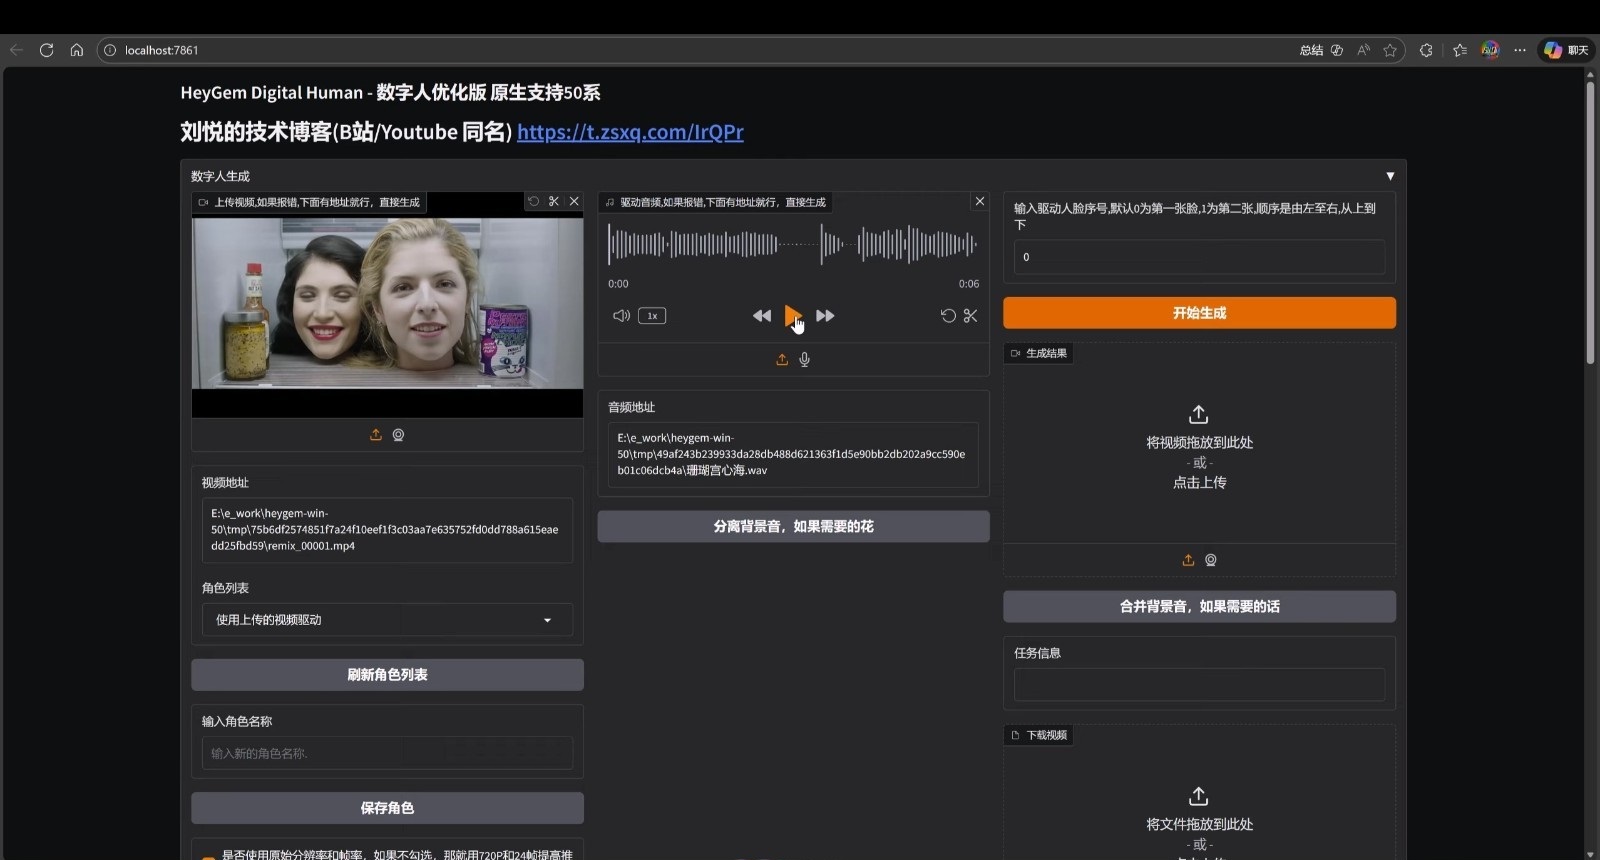Focus the 输入角色名称 text field
1600x860 pixels.
point(387,753)
